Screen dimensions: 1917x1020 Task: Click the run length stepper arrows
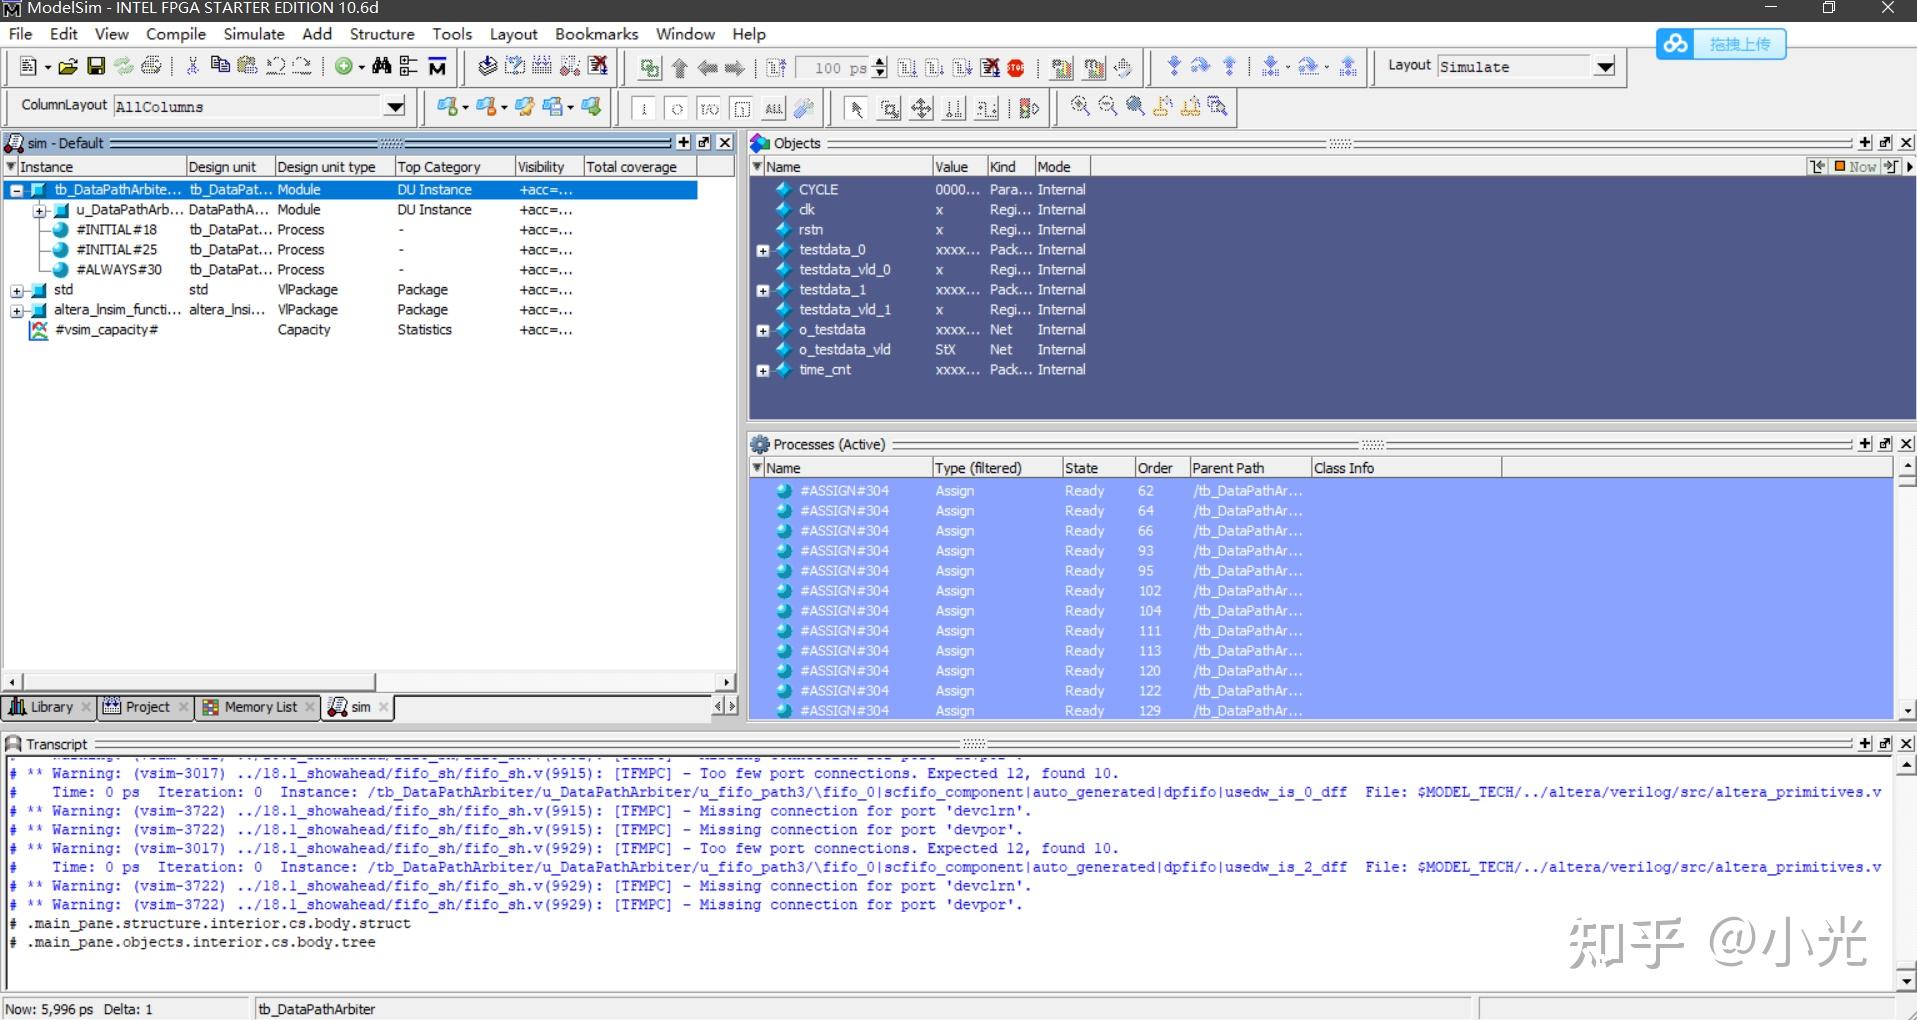tap(880, 68)
